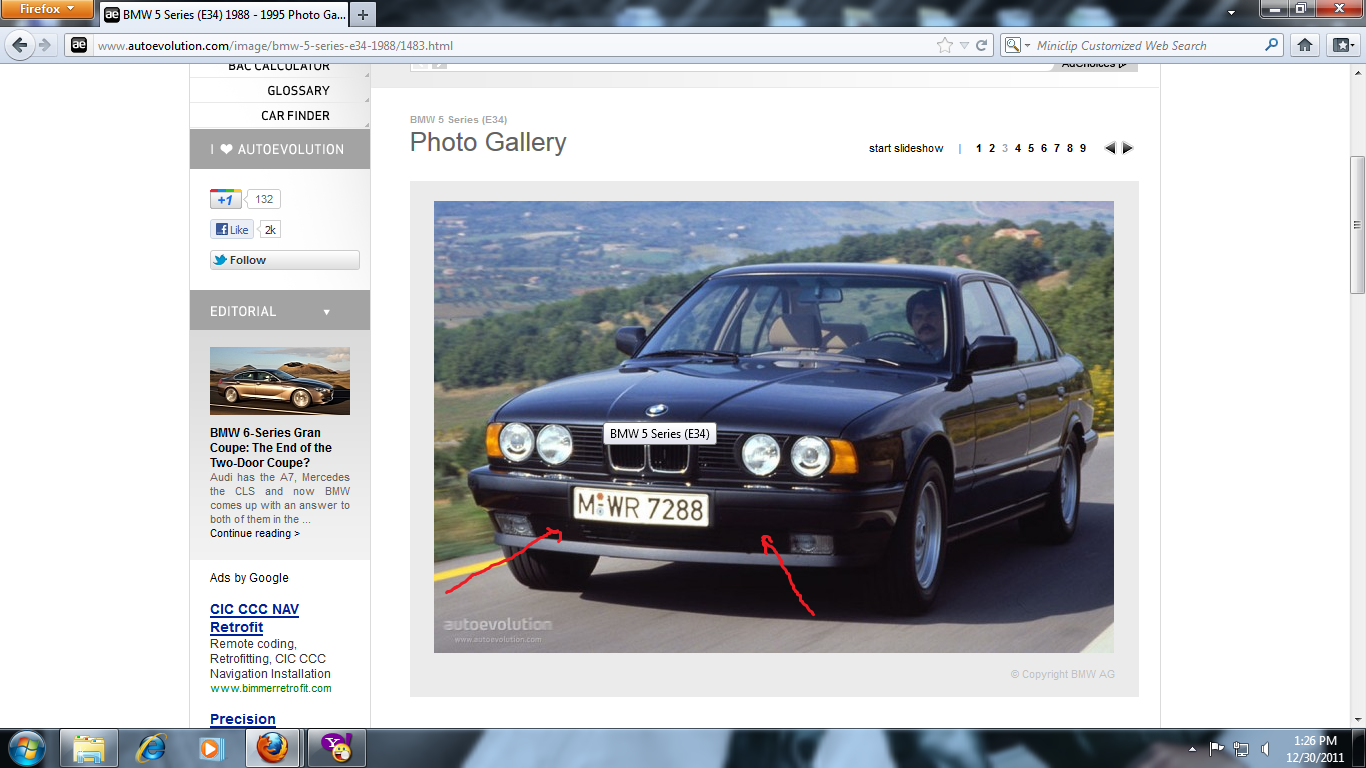This screenshot has height=768, width=1366.
Task: Open Windows Media Player from the taskbar
Action: pyautogui.click(x=211, y=748)
